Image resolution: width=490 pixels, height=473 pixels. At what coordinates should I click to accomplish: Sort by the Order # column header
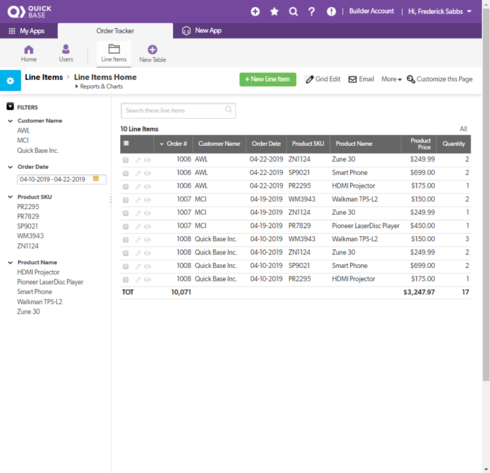click(173, 144)
